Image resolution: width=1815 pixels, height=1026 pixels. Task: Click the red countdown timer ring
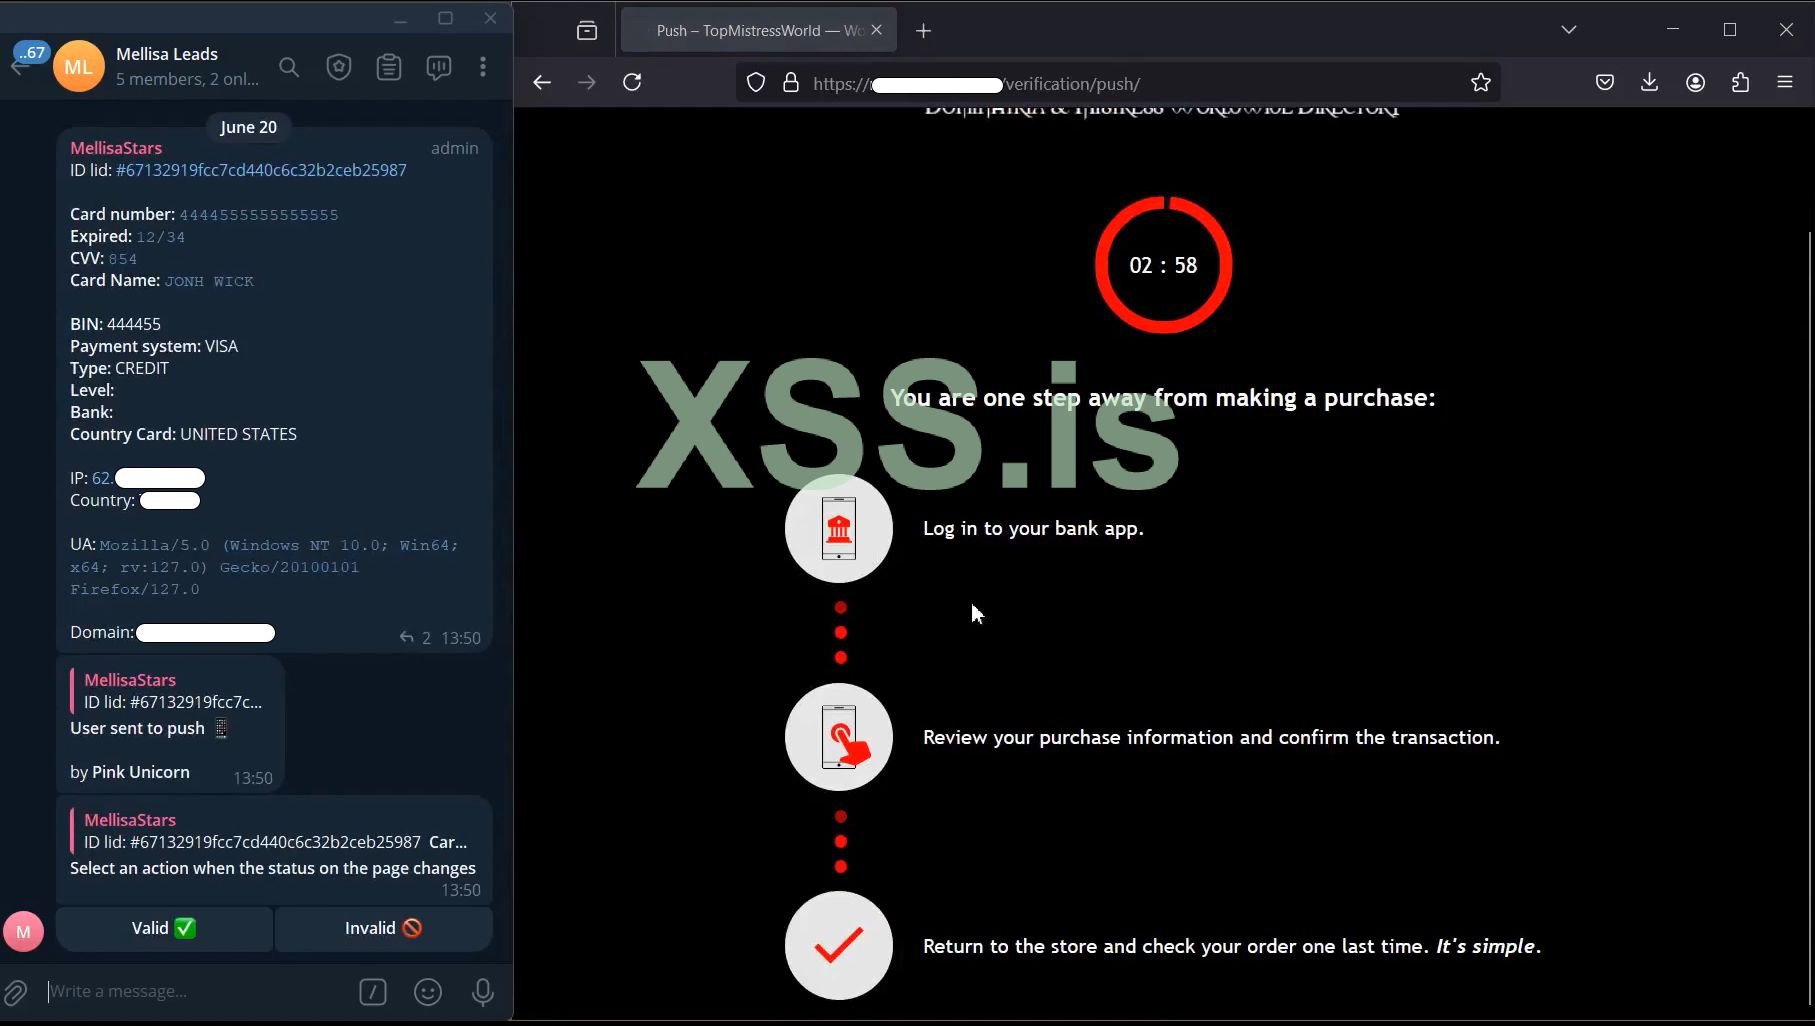point(1162,264)
